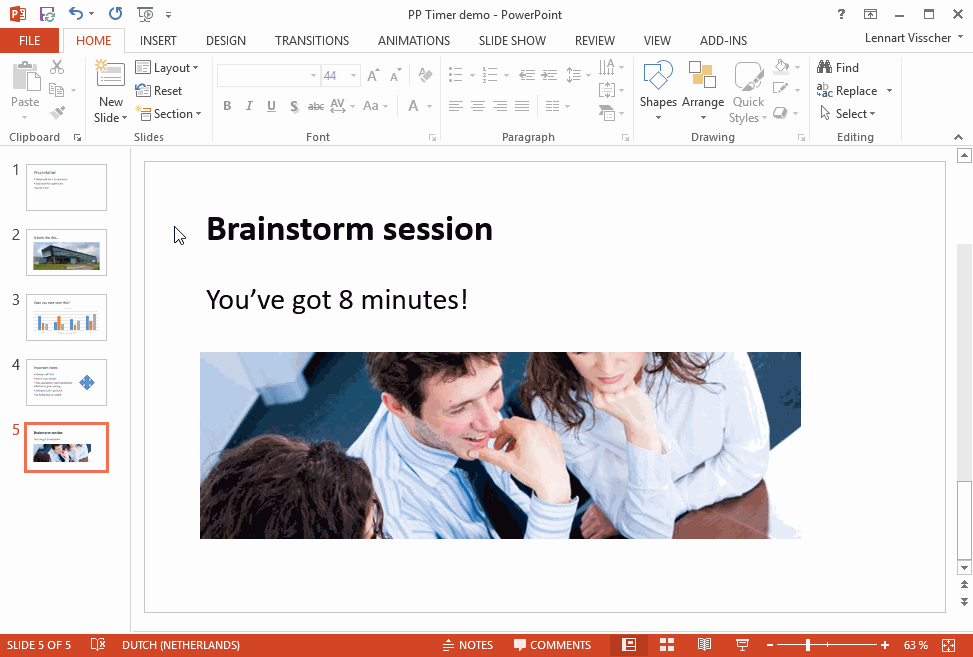Screen dimensions: 973x657
Task: Click the Find button
Action: (838, 68)
